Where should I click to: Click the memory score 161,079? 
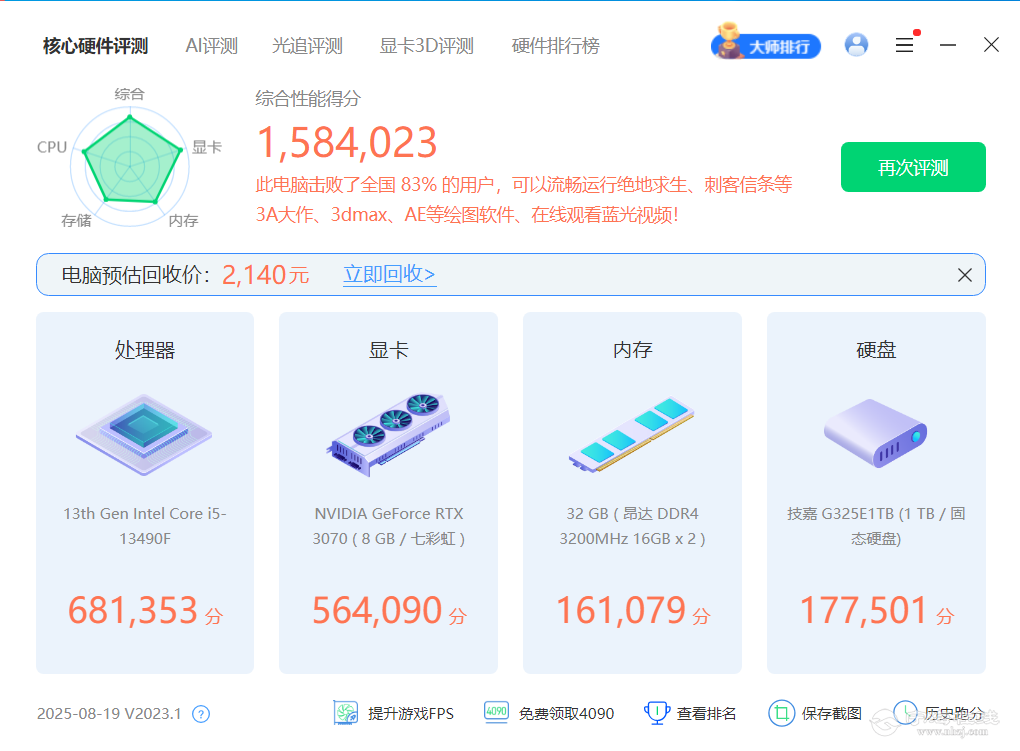[x=621, y=610]
